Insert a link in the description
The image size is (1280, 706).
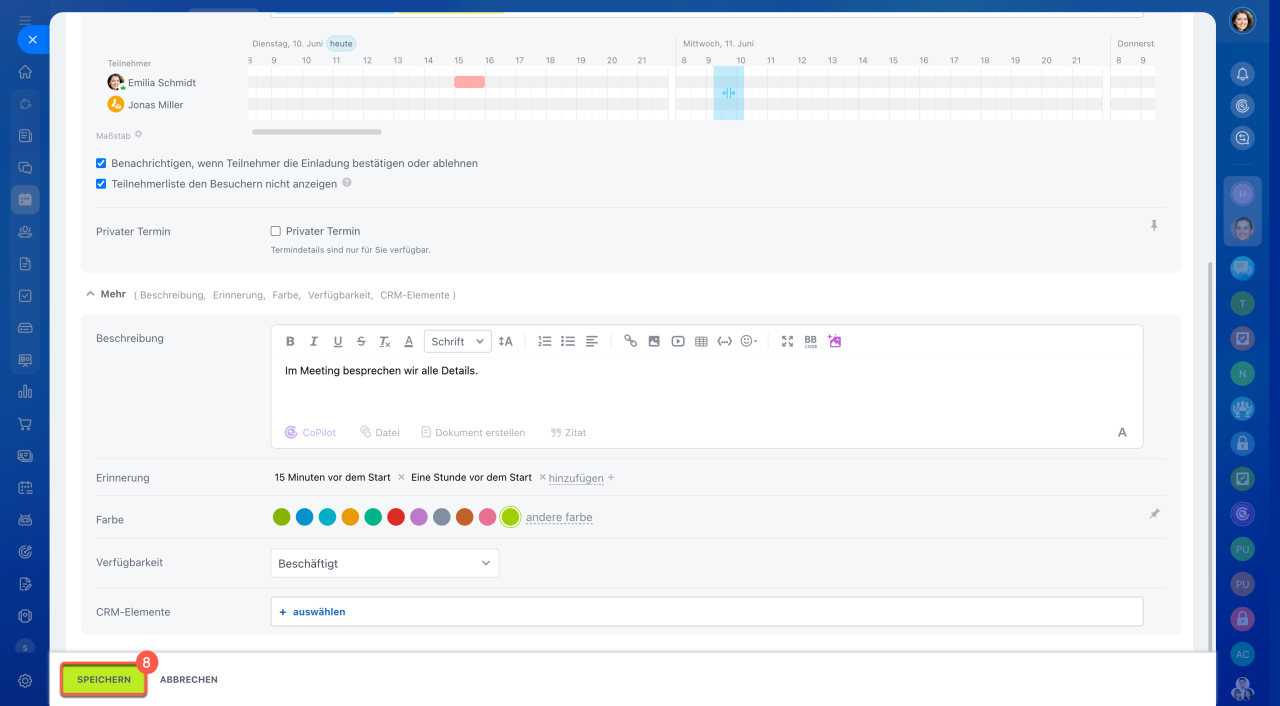coord(630,341)
